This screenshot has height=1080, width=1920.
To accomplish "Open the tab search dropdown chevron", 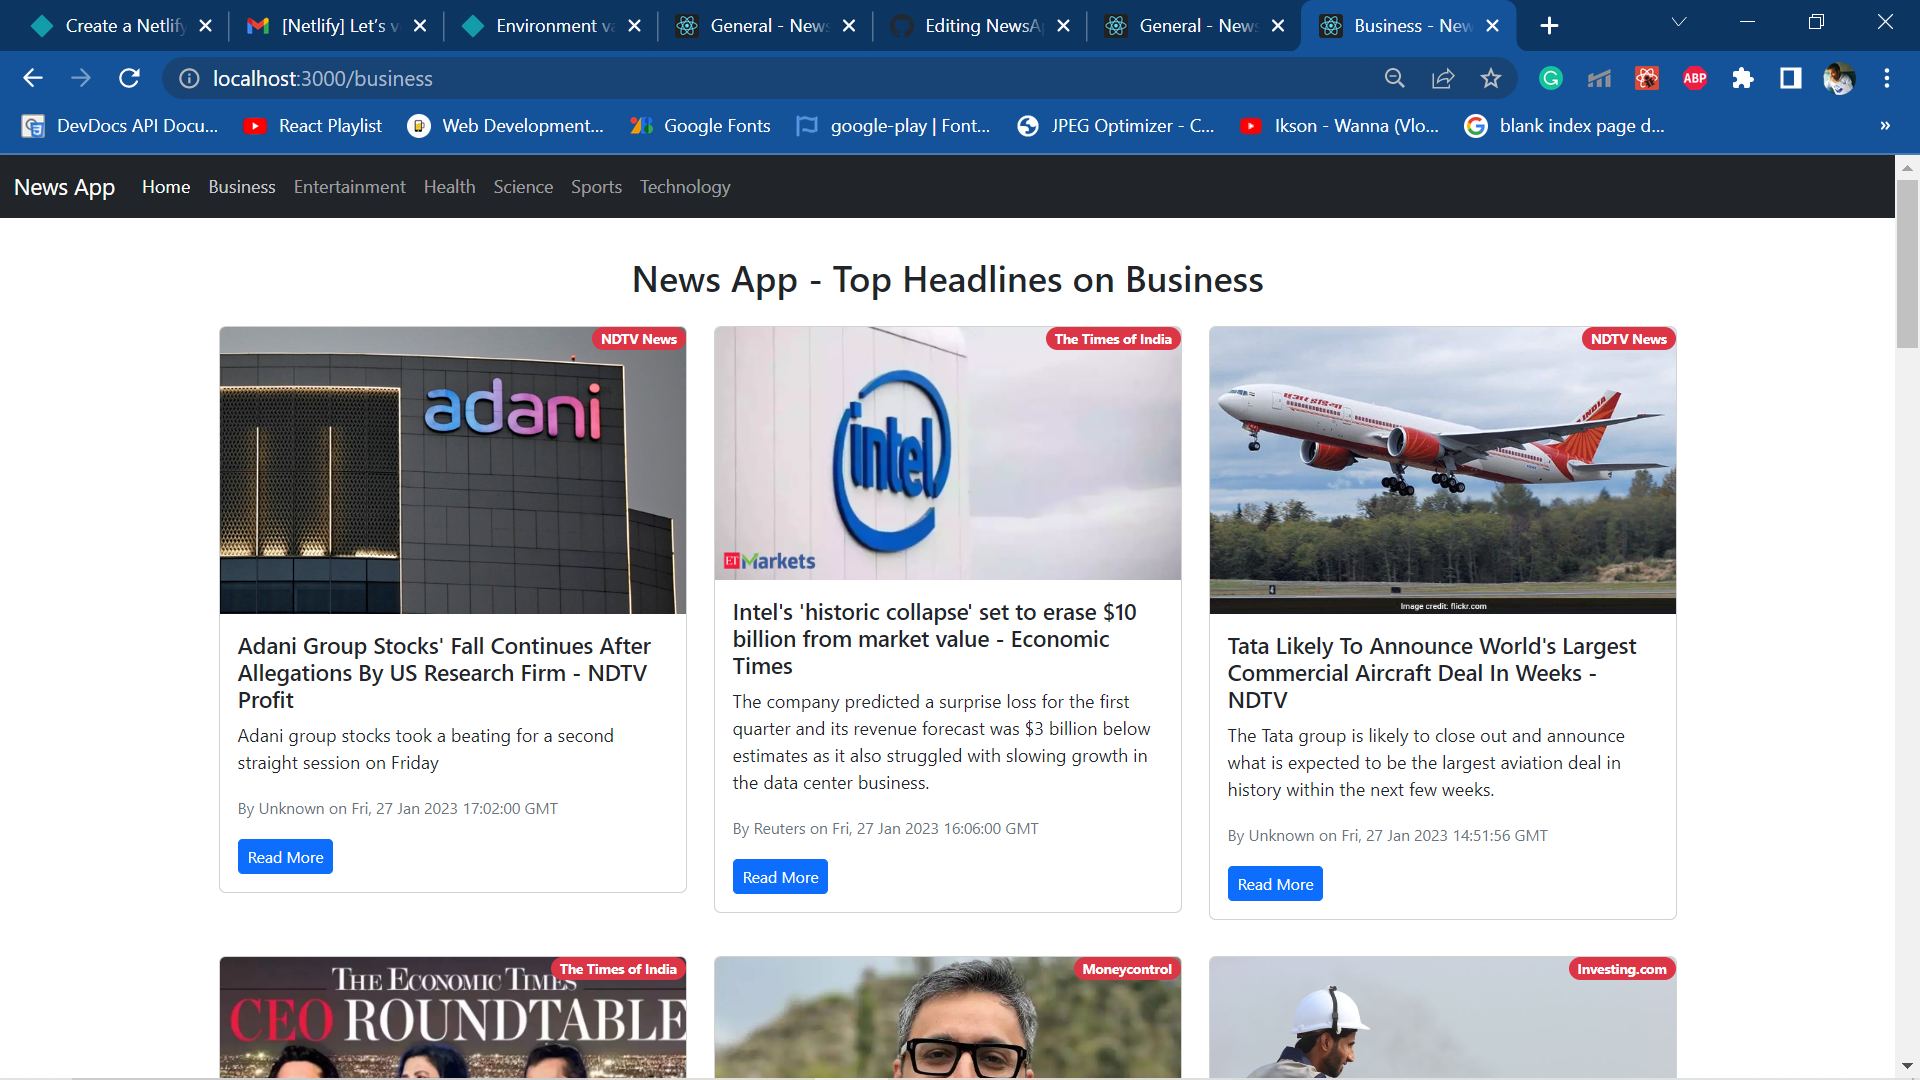I will pos(1679,22).
